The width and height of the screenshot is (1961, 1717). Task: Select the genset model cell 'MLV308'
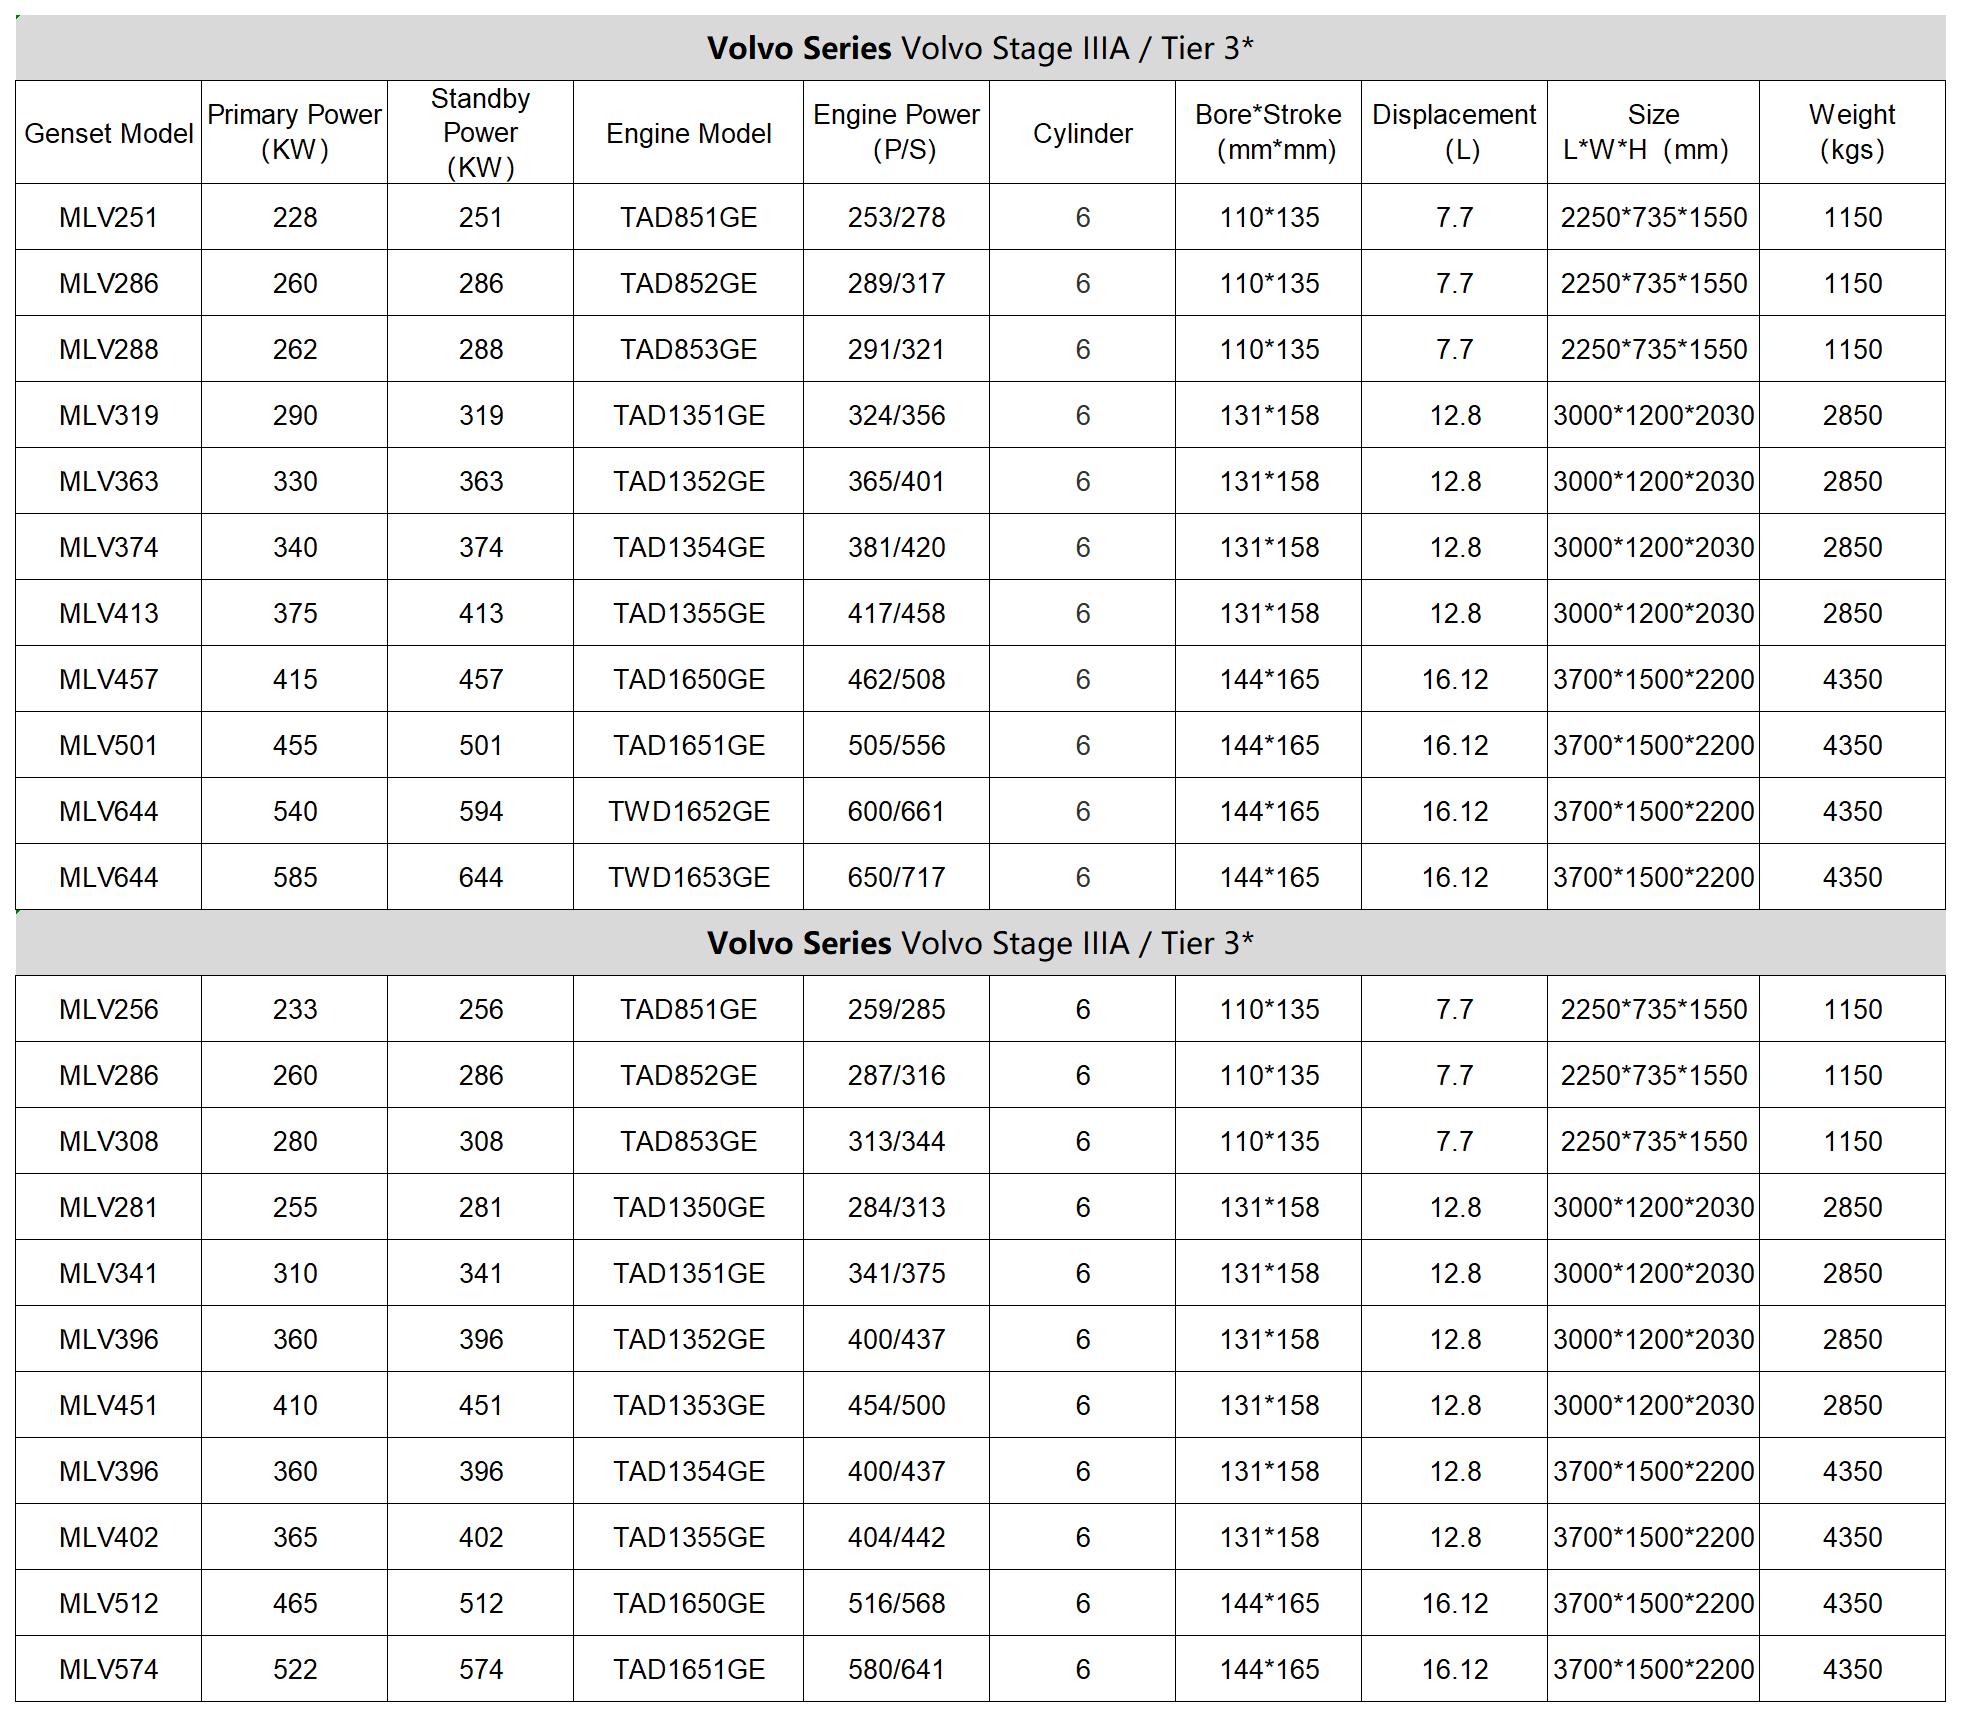tap(108, 1141)
